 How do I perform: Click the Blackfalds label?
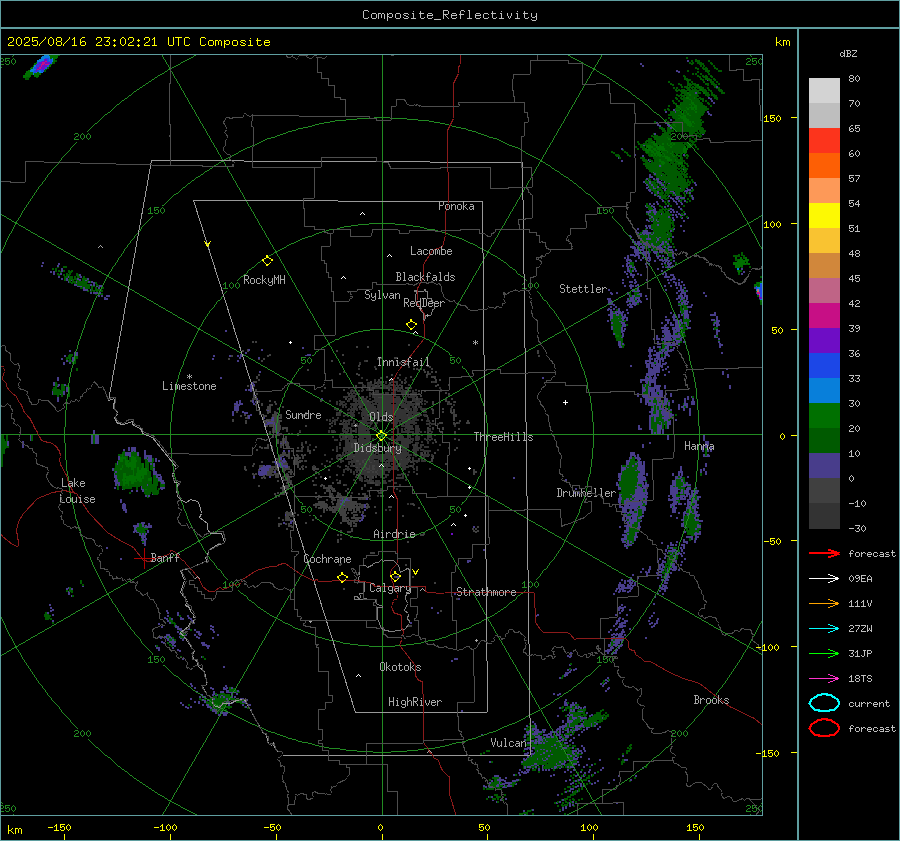(x=425, y=277)
